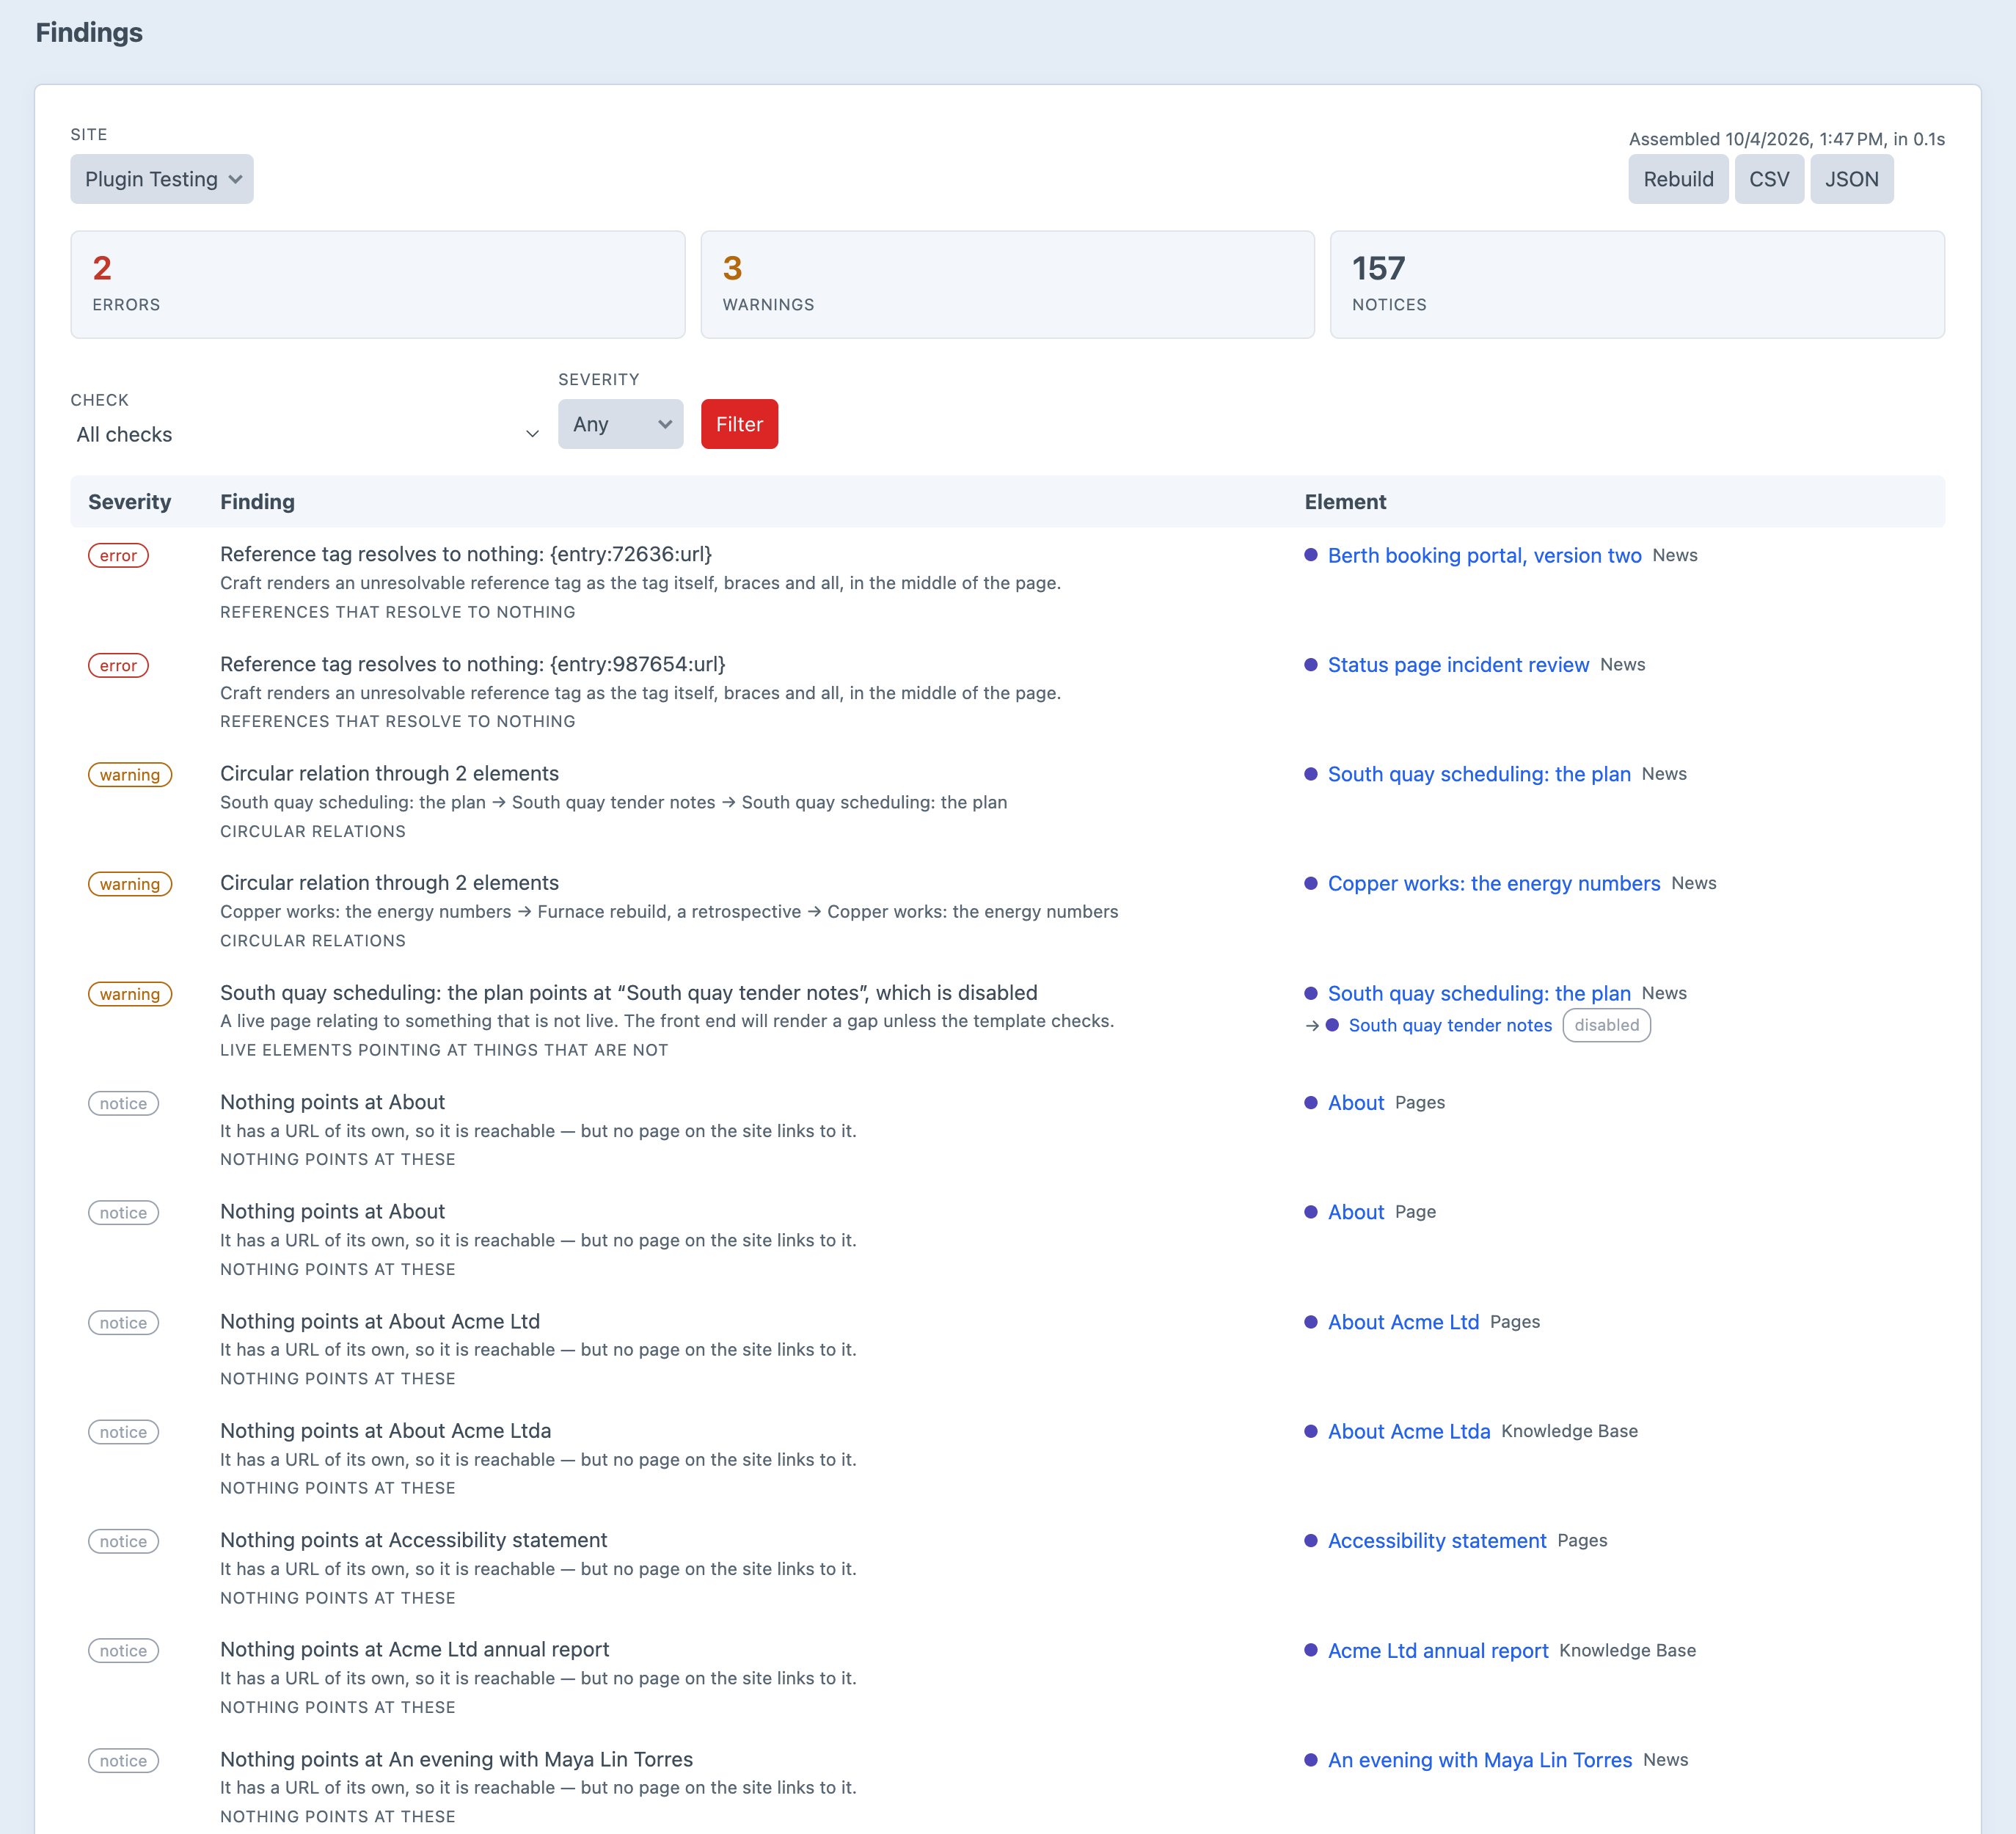This screenshot has height=1834, width=2016.
Task: Click error badge for entry:72636 finding
Action: [x=118, y=555]
